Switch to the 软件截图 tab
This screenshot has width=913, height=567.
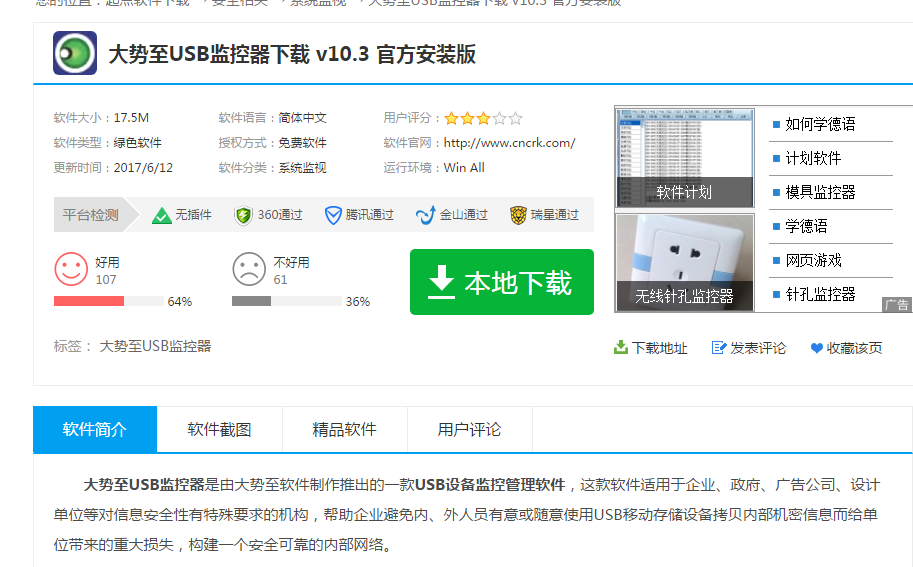coord(220,430)
